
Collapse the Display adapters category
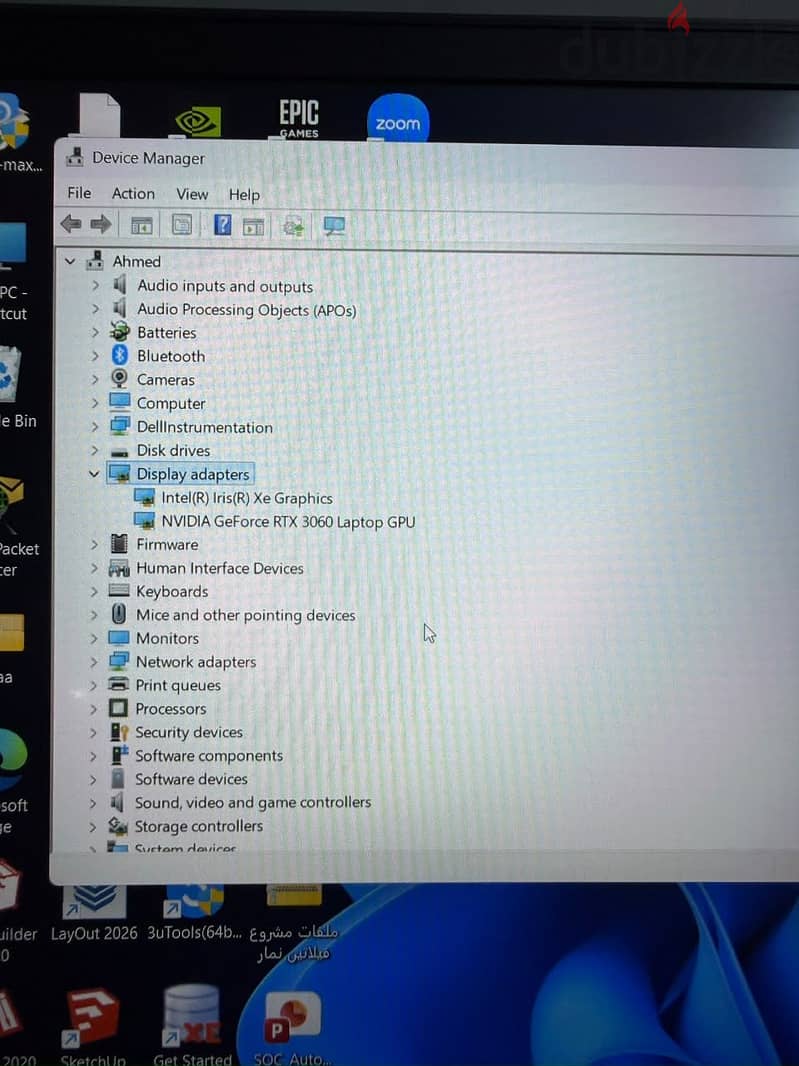tap(95, 474)
